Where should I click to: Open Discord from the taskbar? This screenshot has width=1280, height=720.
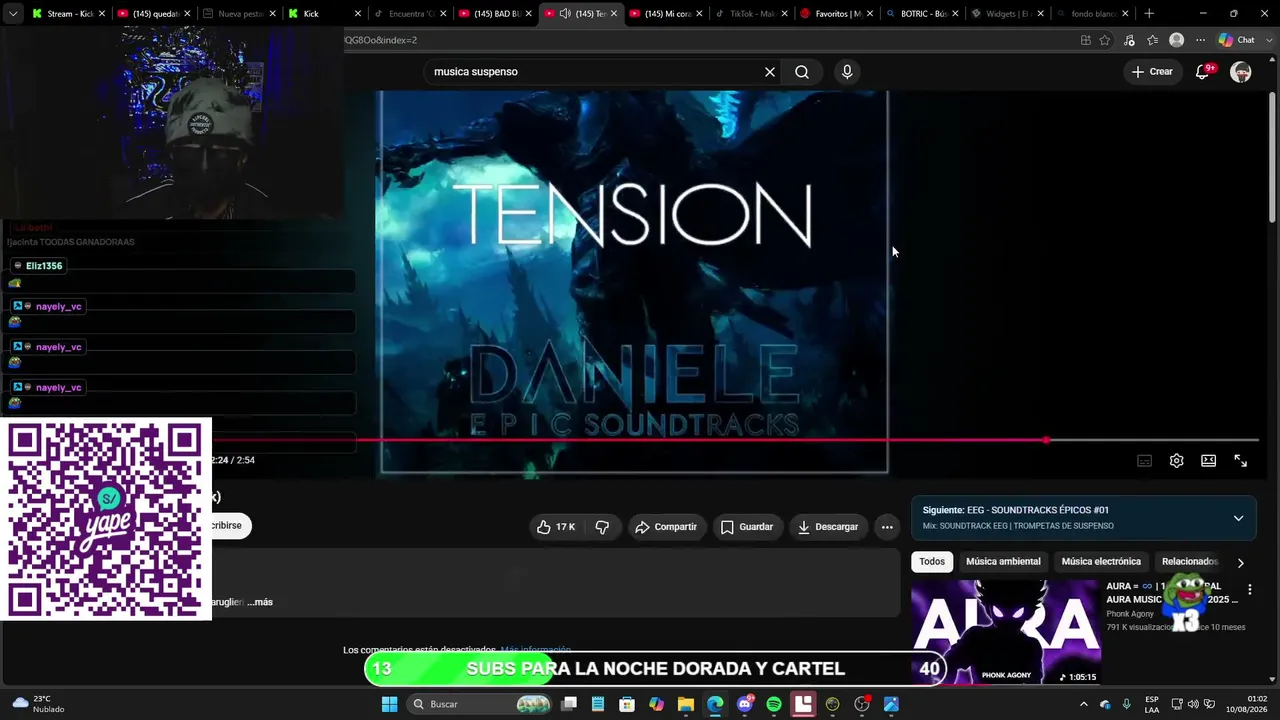[745, 704]
